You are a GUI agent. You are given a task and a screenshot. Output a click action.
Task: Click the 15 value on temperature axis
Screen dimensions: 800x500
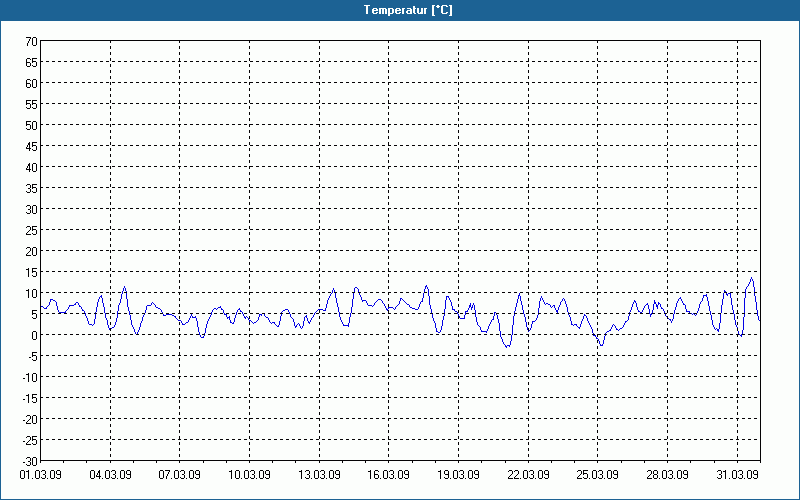[32, 272]
